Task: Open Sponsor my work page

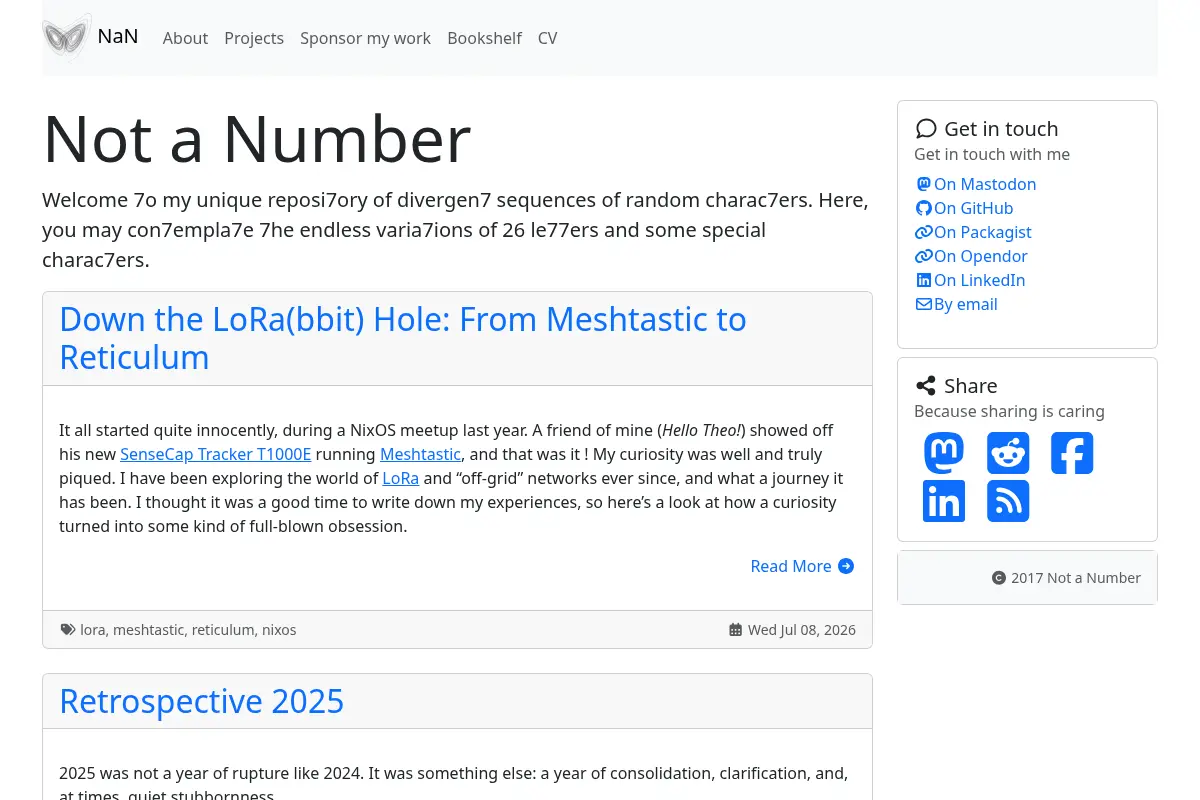Action: pyautogui.click(x=365, y=38)
